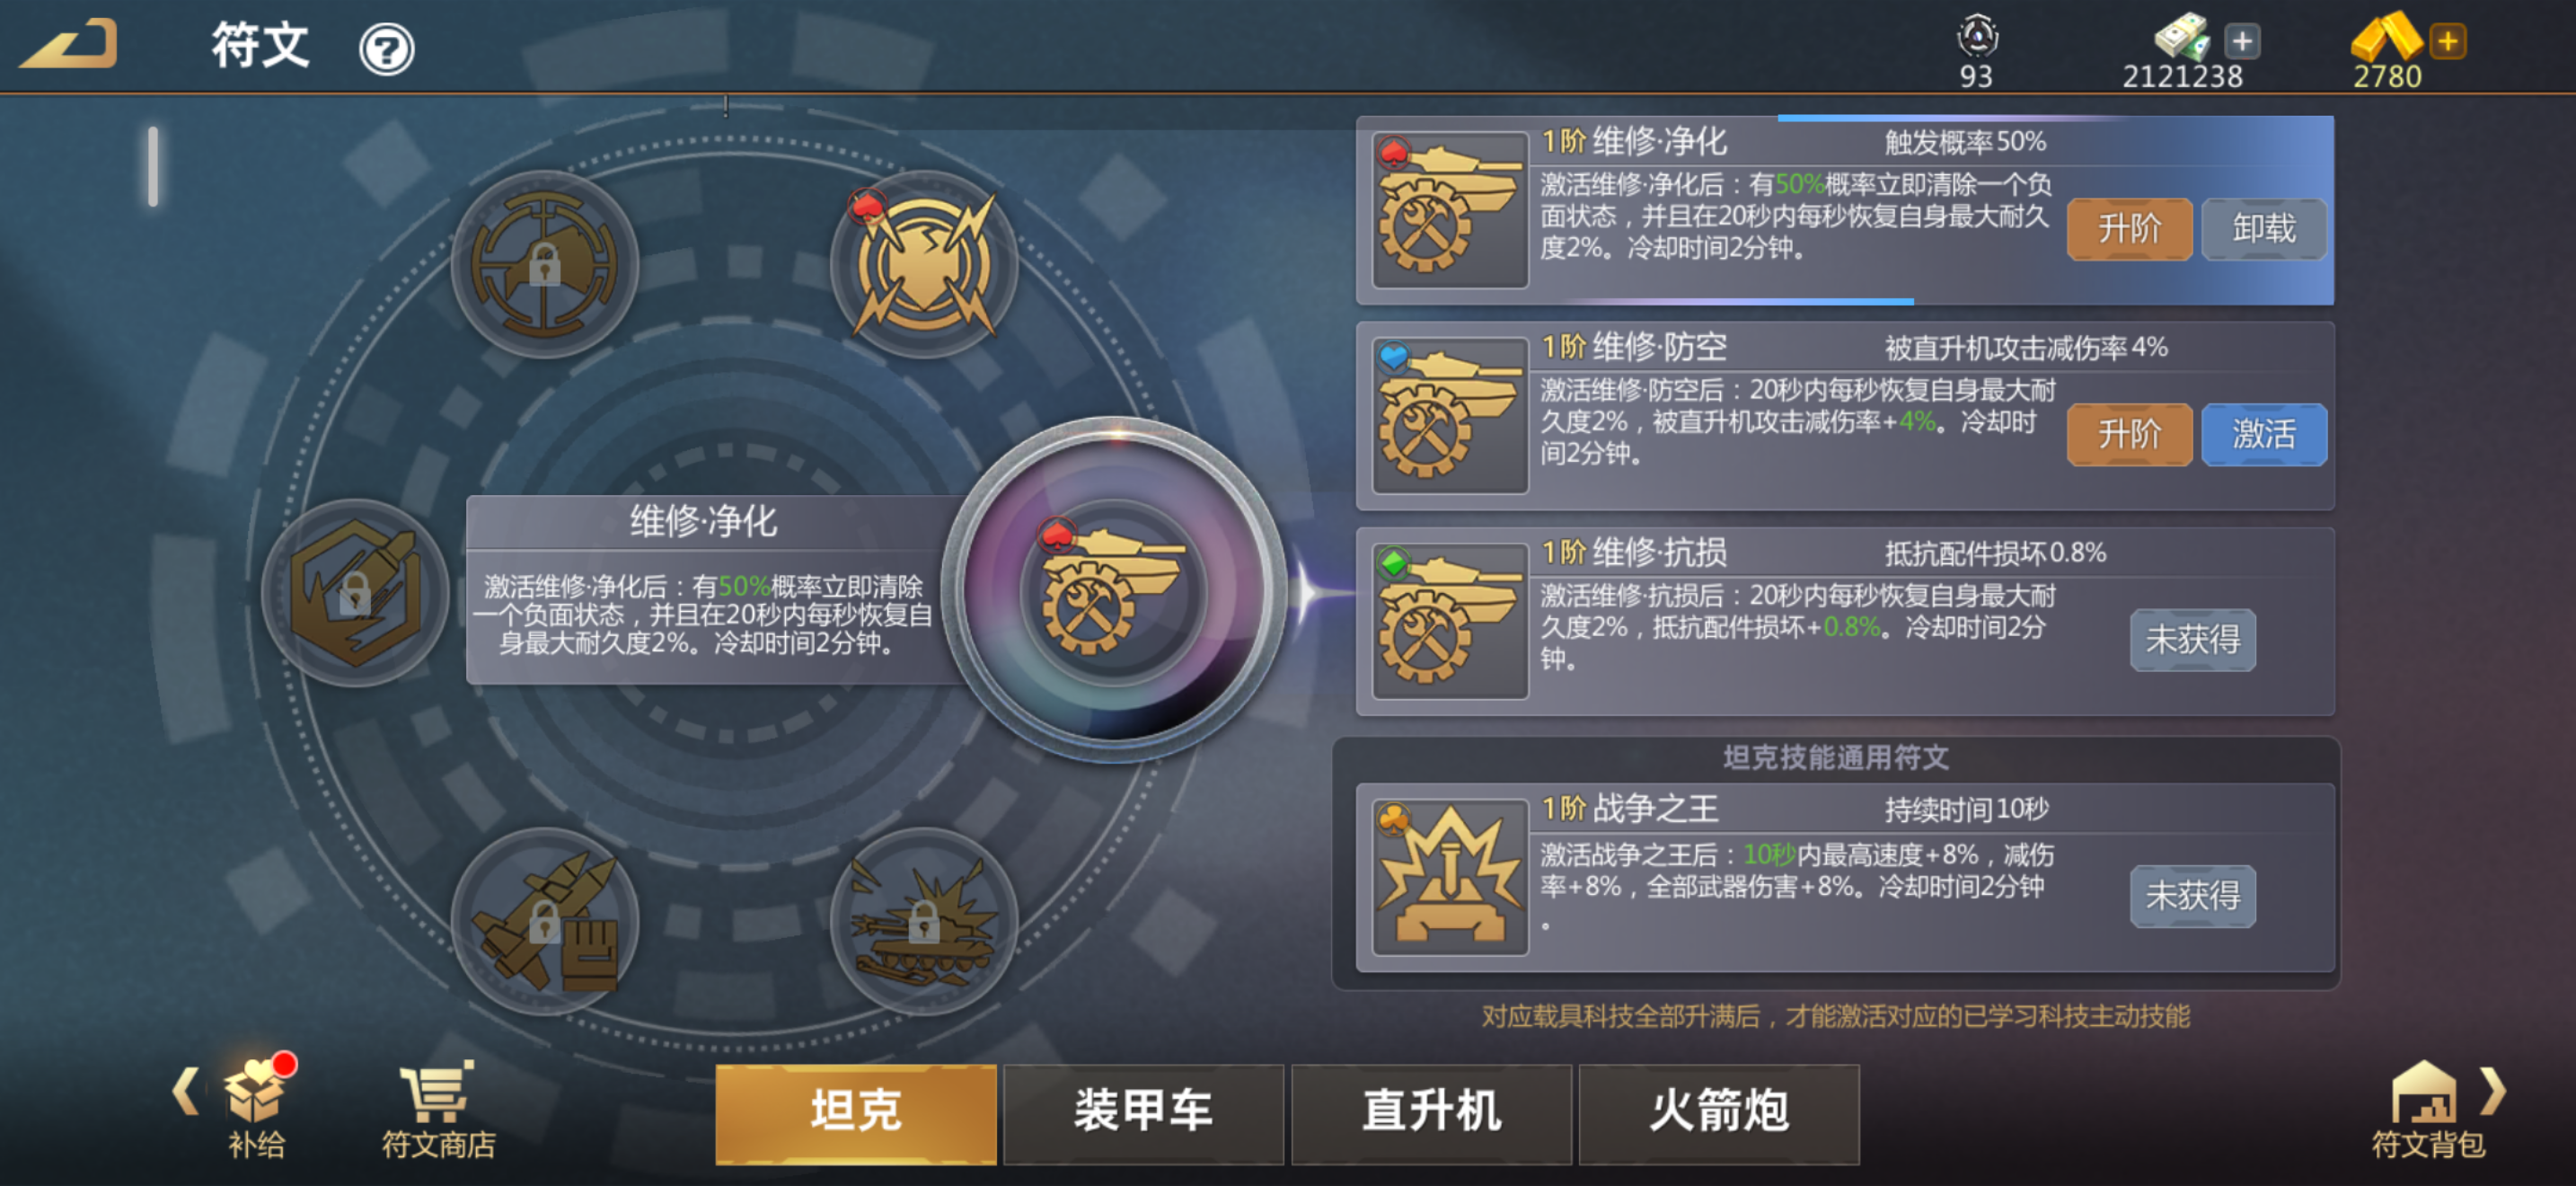Click the back arrow icon
Screen dimensions: 2576x1186
(x=70, y=45)
